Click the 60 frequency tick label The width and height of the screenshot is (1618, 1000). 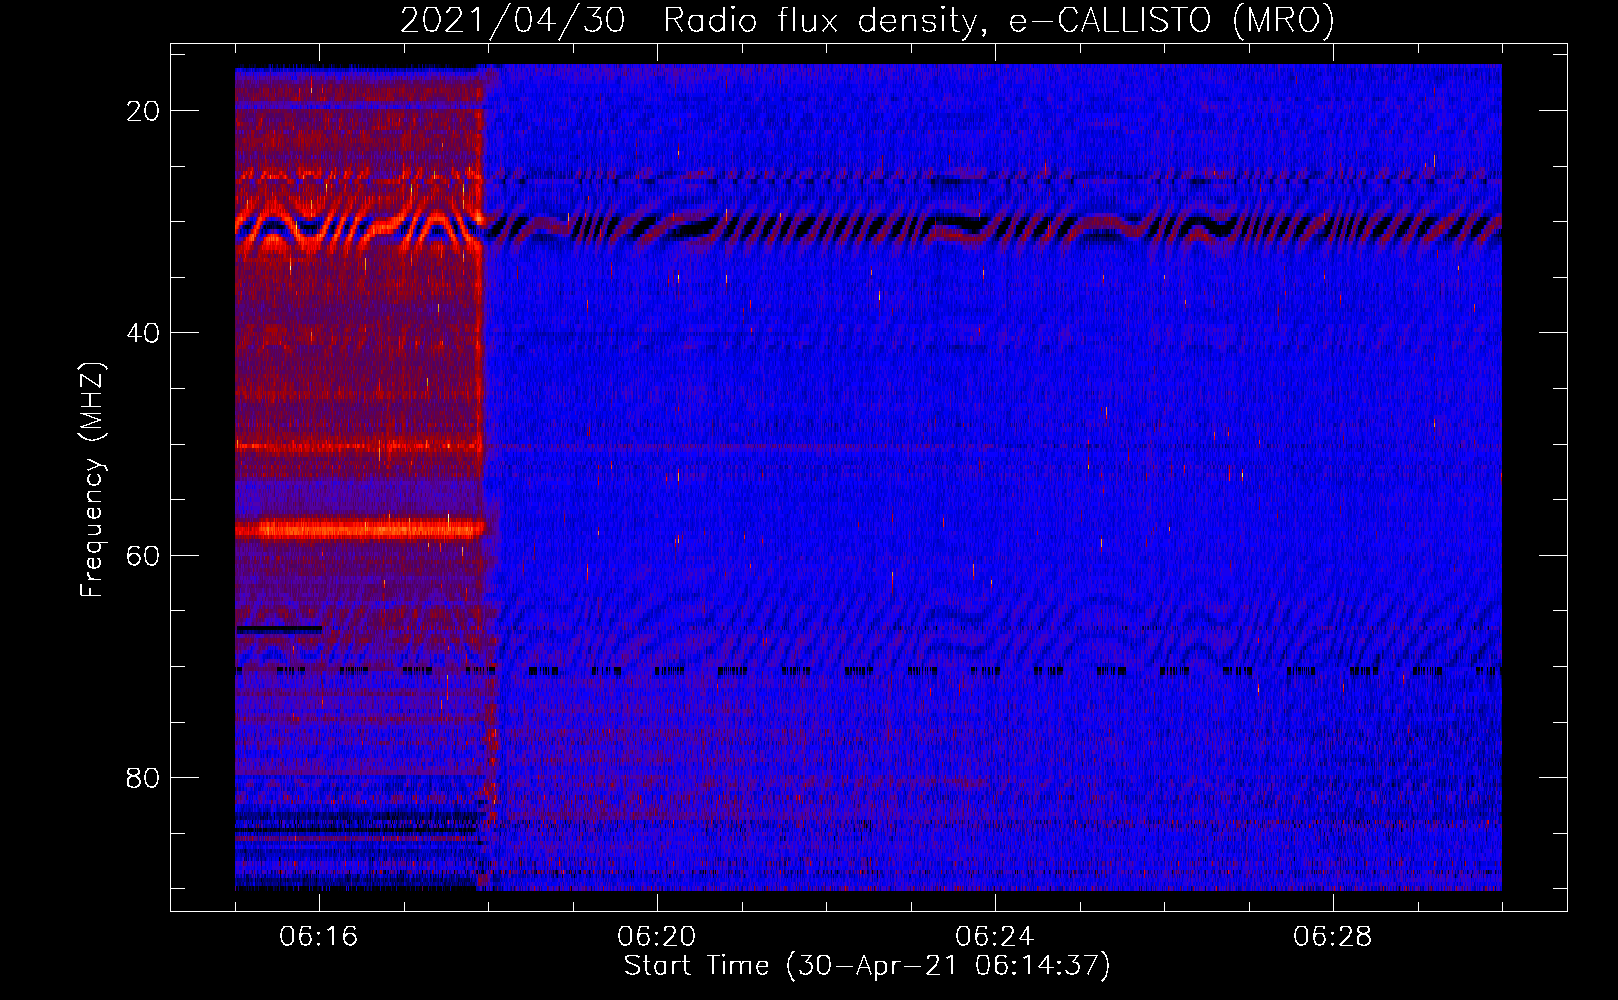point(144,555)
